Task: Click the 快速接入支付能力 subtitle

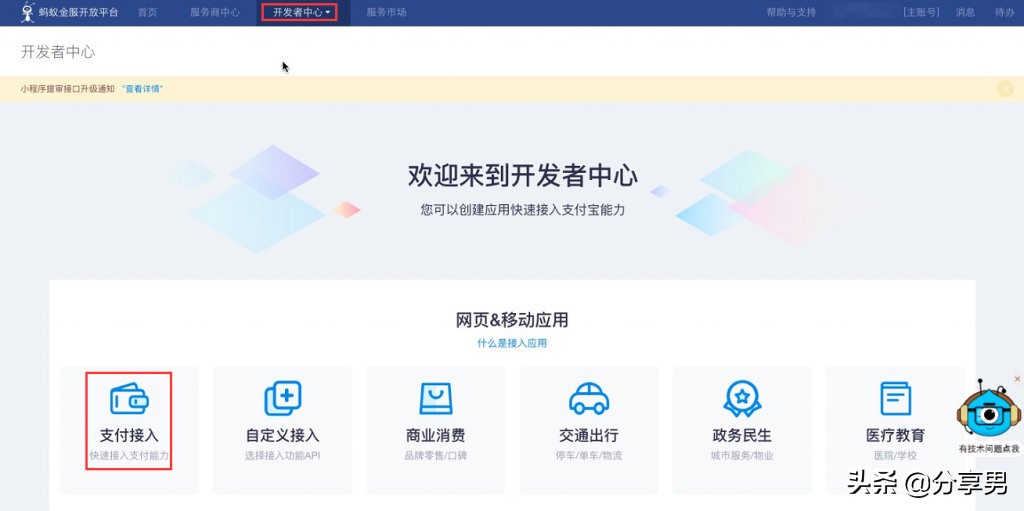Action: tap(129, 455)
